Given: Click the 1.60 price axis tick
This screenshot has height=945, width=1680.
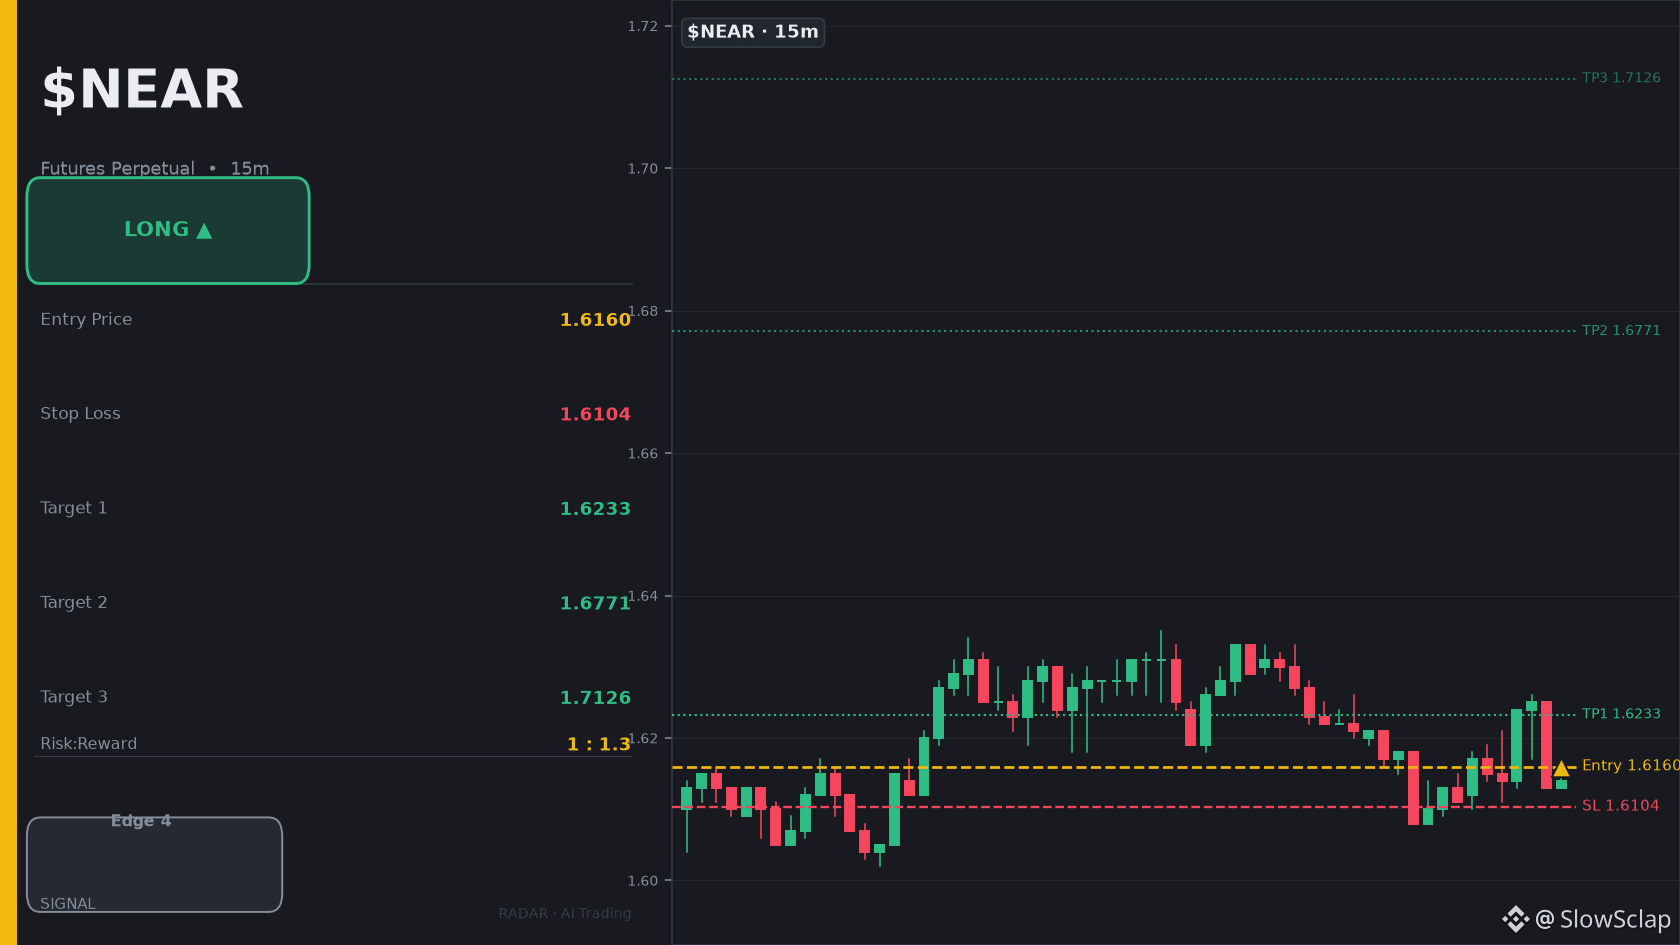Looking at the screenshot, I should [643, 881].
